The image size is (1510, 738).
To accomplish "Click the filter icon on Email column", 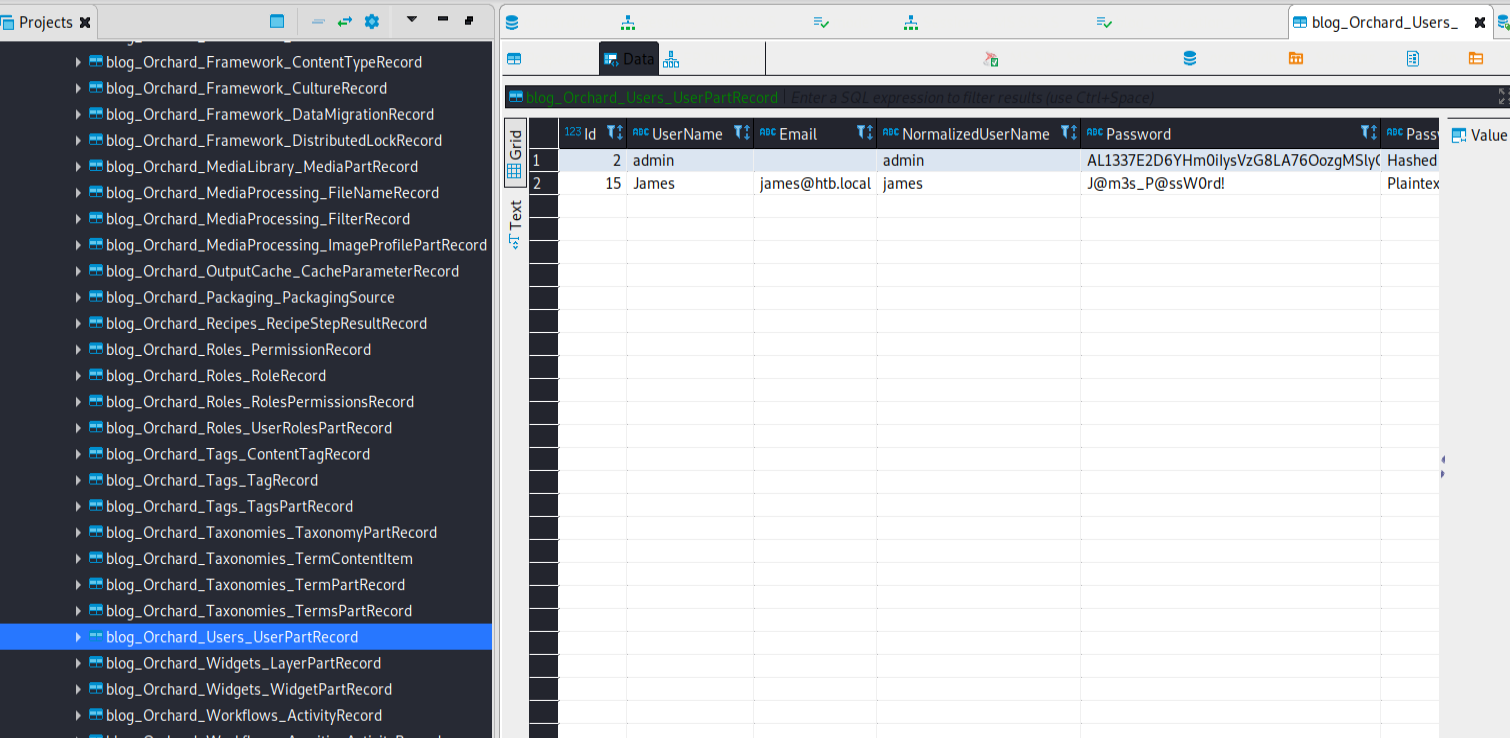I will pos(863,133).
